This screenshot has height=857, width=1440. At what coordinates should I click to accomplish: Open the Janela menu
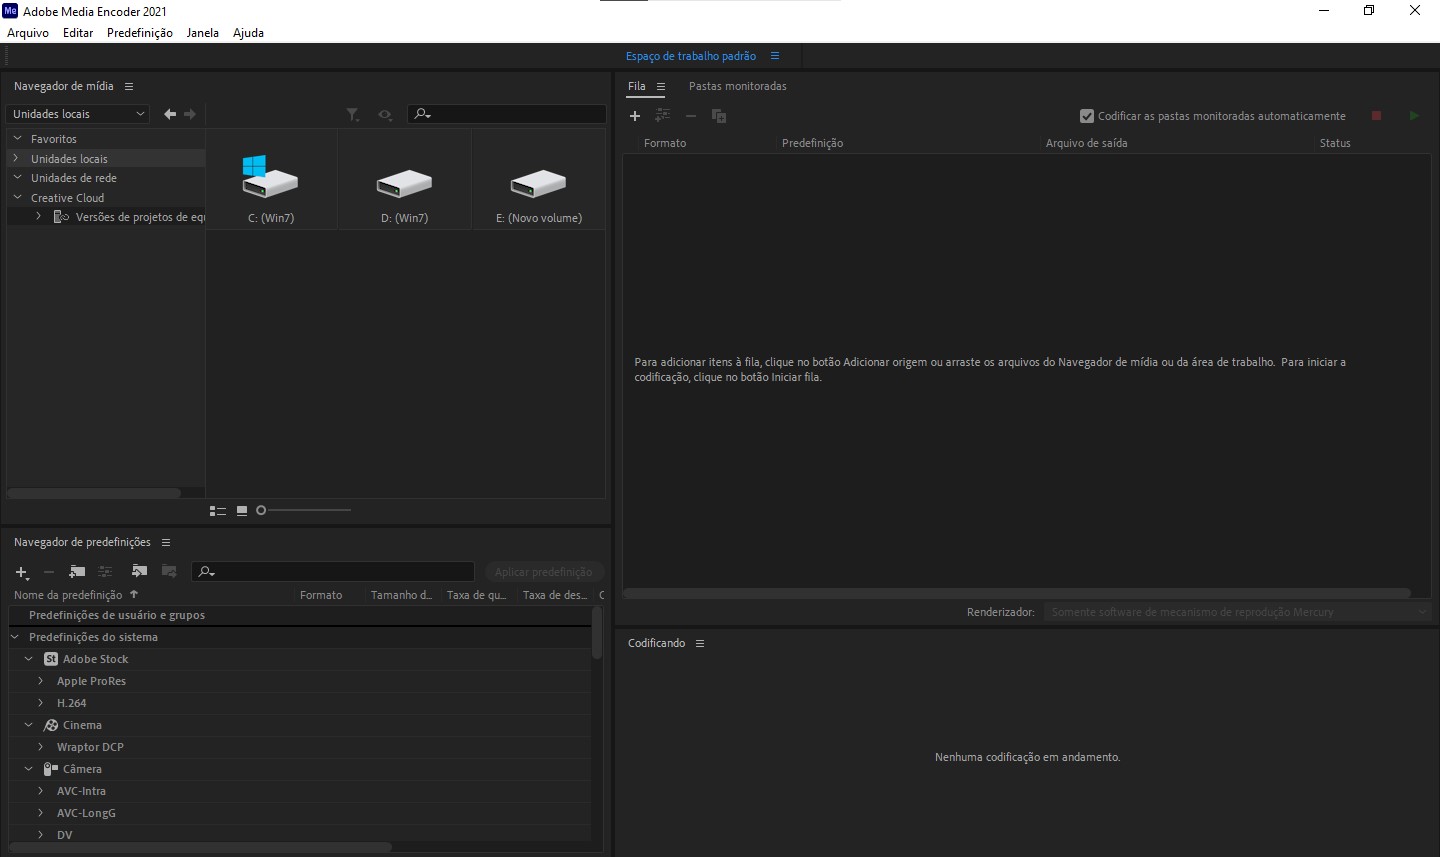point(203,33)
